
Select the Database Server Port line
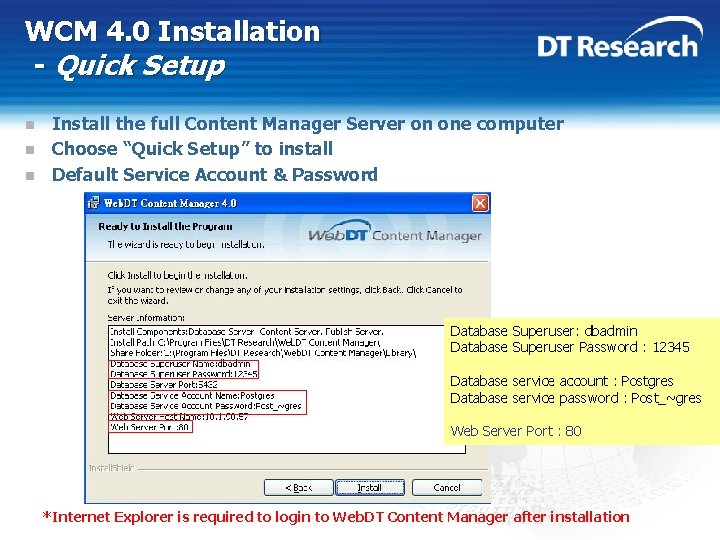click(163, 385)
